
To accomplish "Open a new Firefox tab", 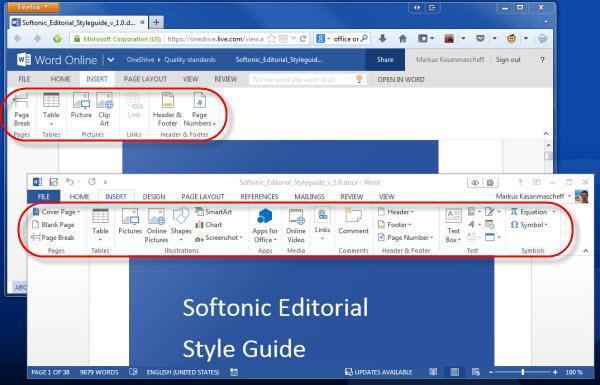I will [x=156, y=22].
